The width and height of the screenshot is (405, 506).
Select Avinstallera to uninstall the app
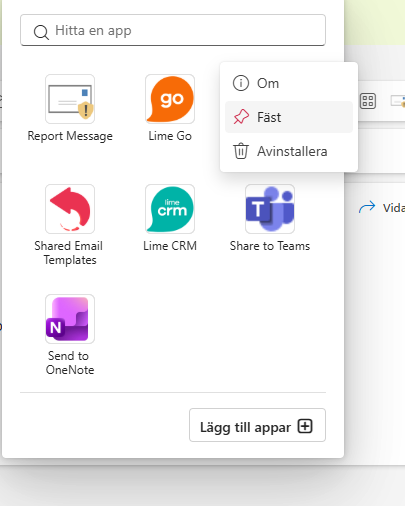coord(289,151)
